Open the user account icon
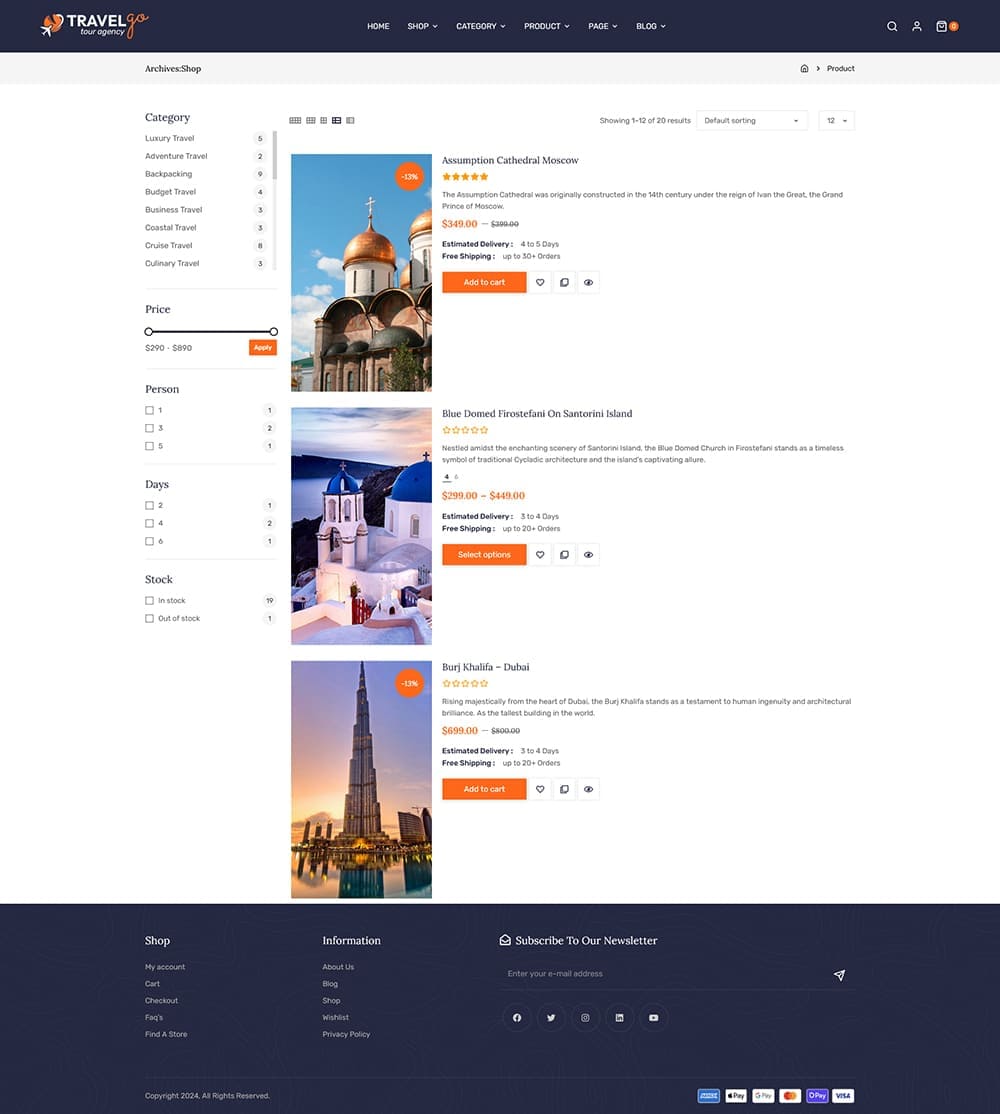This screenshot has width=1000, height=1114. pos(917,26)
